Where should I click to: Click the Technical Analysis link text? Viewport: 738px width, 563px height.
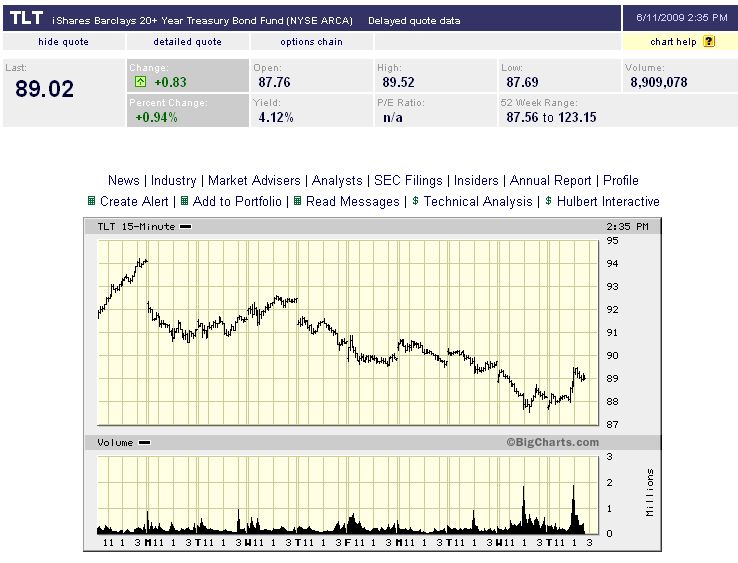click(478, 201)
